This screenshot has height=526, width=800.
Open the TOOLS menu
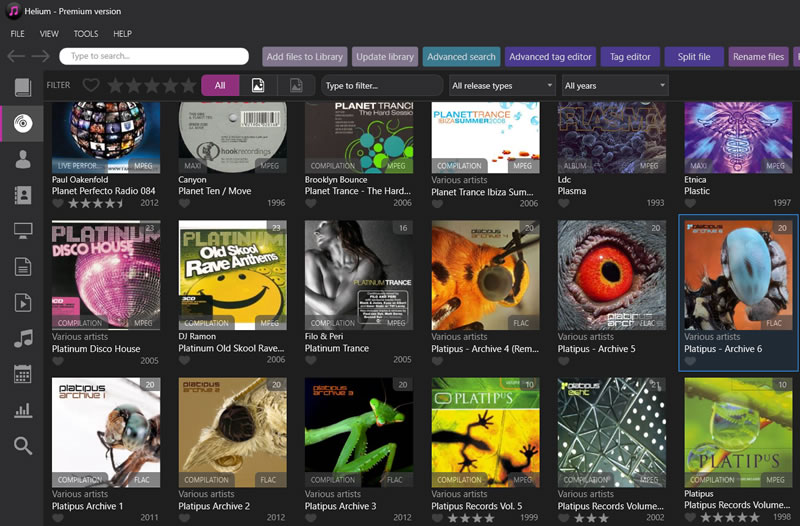tap(86, 34)
